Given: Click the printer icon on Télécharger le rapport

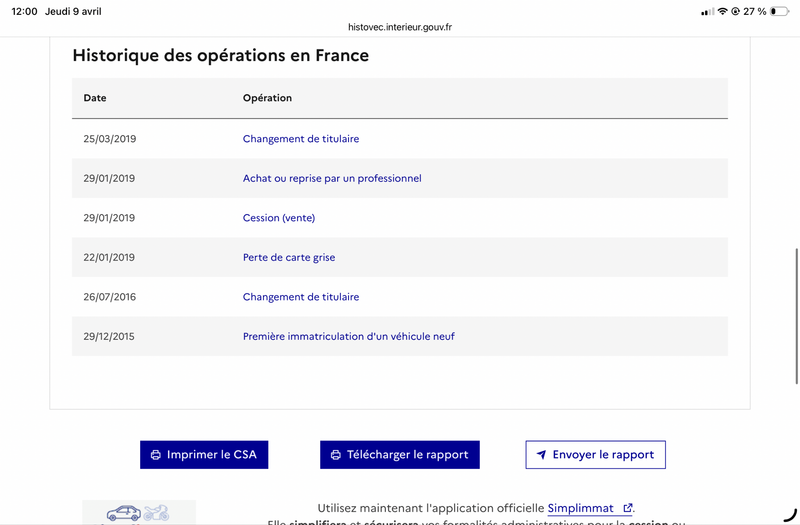Looking at the screenshot, I should coord(336,455).
